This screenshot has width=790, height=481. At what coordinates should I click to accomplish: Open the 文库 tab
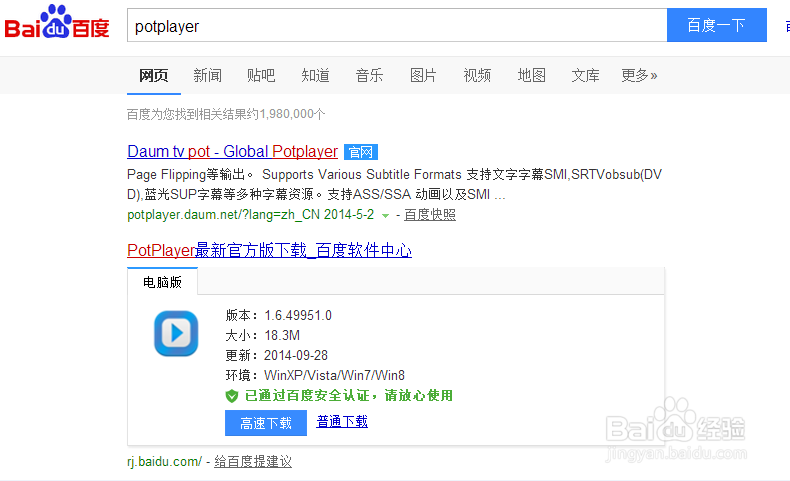(585, 76)
